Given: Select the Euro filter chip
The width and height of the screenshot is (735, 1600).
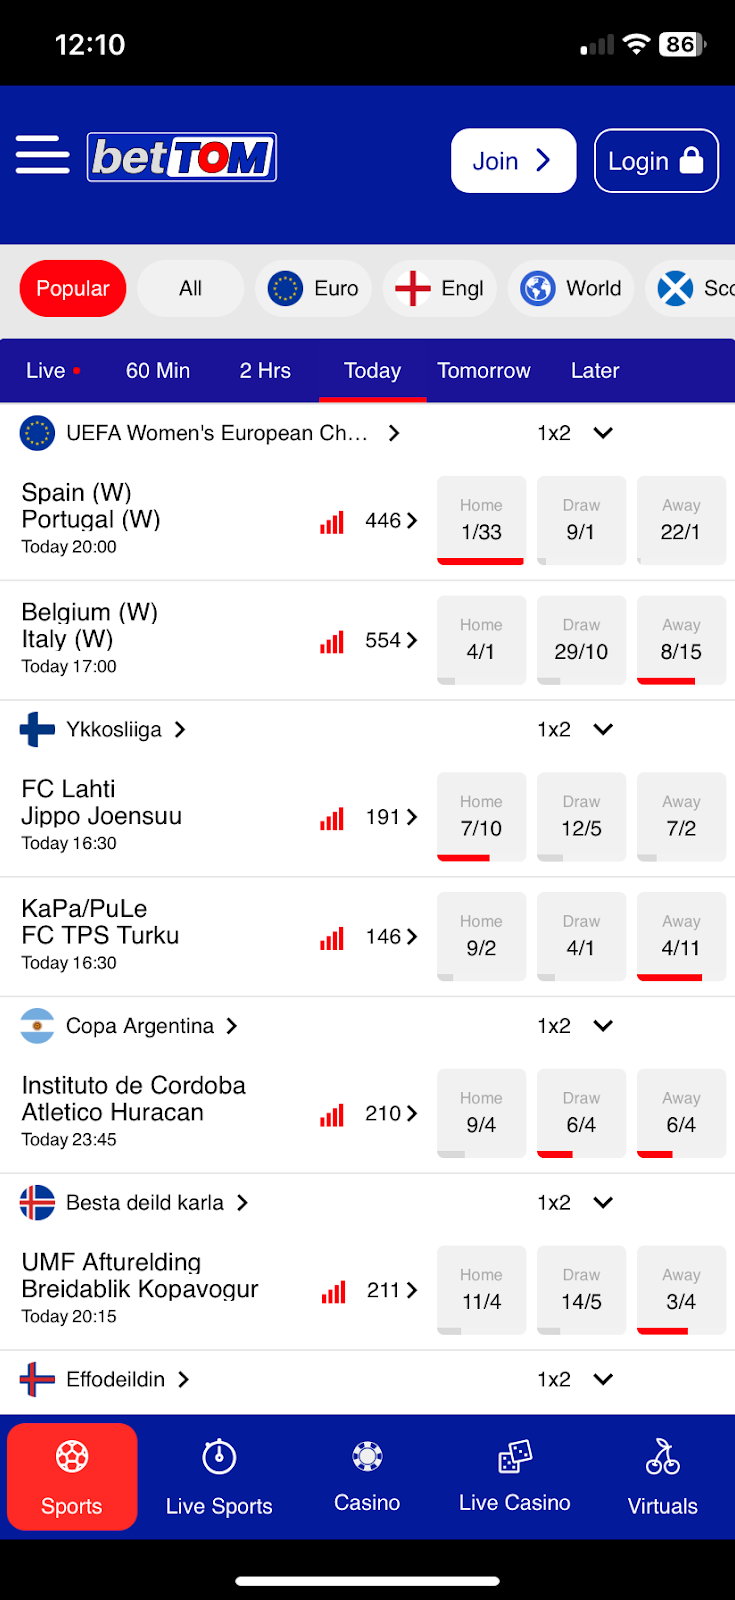Looking at the screenshot, I should (x=313, y=289).
